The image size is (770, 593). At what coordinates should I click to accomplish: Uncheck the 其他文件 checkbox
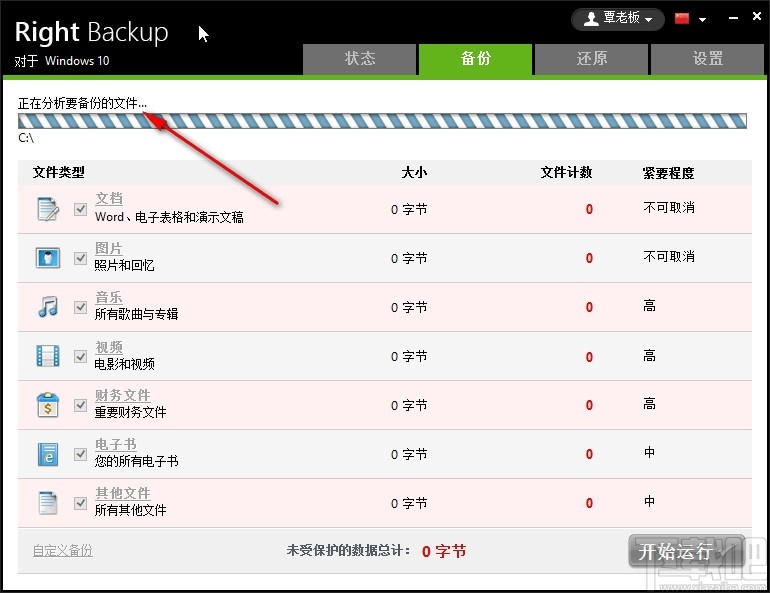(x=81, y=504)
